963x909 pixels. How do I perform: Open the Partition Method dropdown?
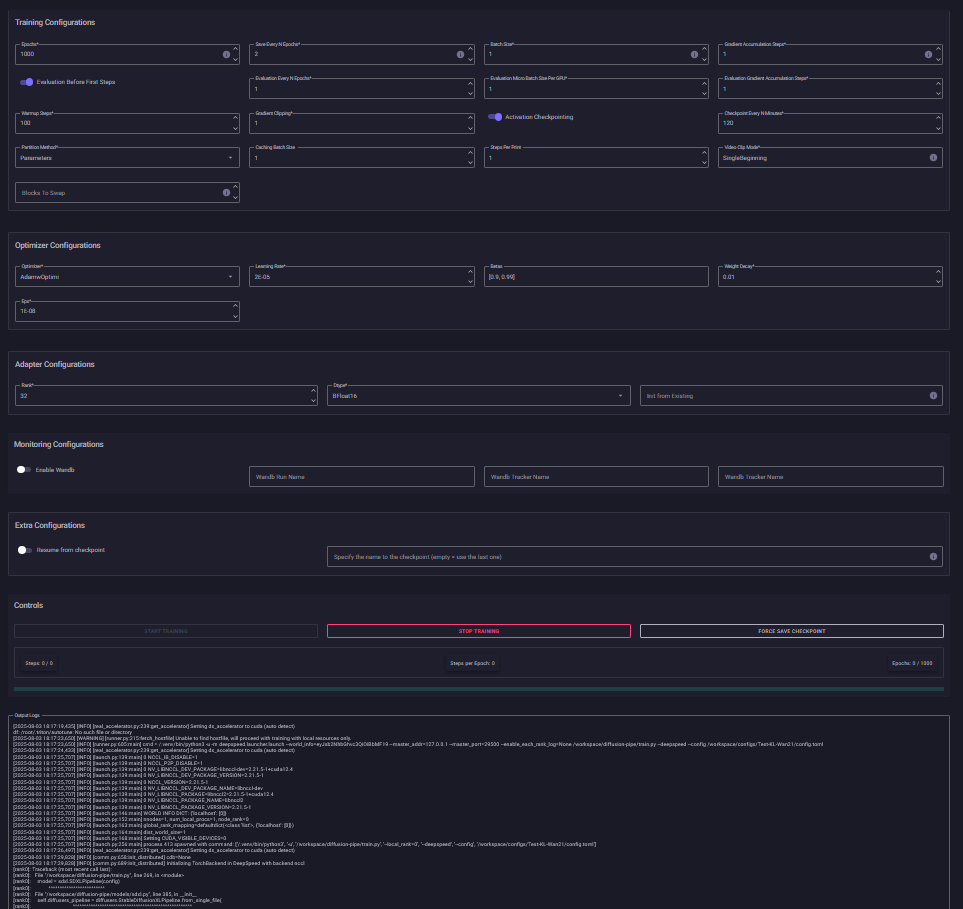pyautogui.click(x=127, y=158)
